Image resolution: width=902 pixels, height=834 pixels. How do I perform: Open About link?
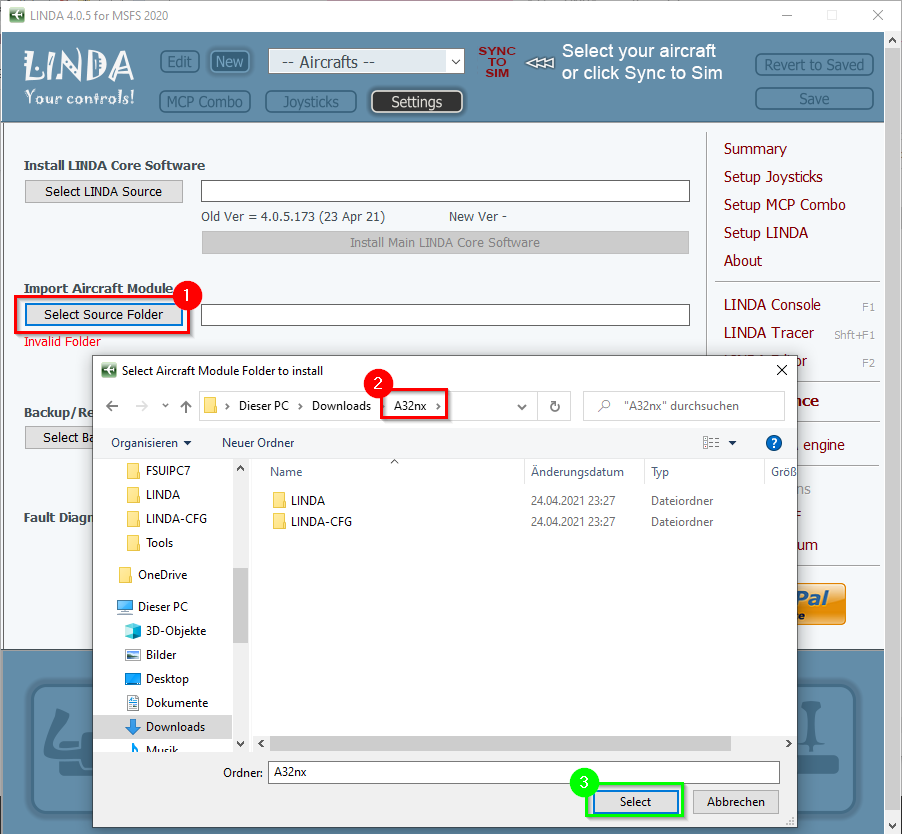click(743, 261)
